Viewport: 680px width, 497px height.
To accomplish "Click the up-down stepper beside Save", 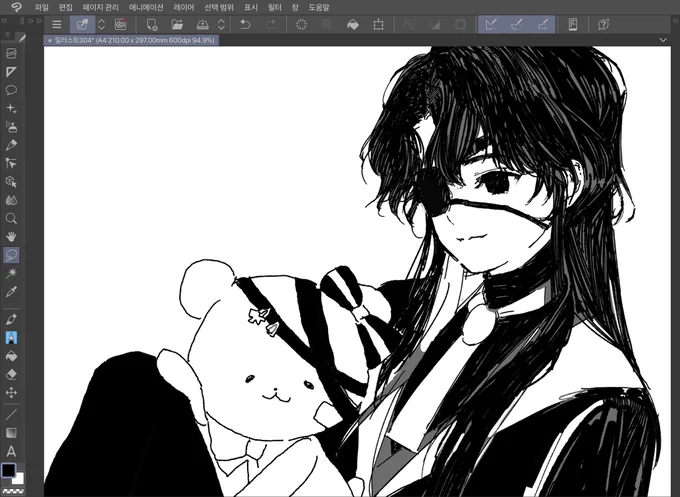I will (221, 25).
